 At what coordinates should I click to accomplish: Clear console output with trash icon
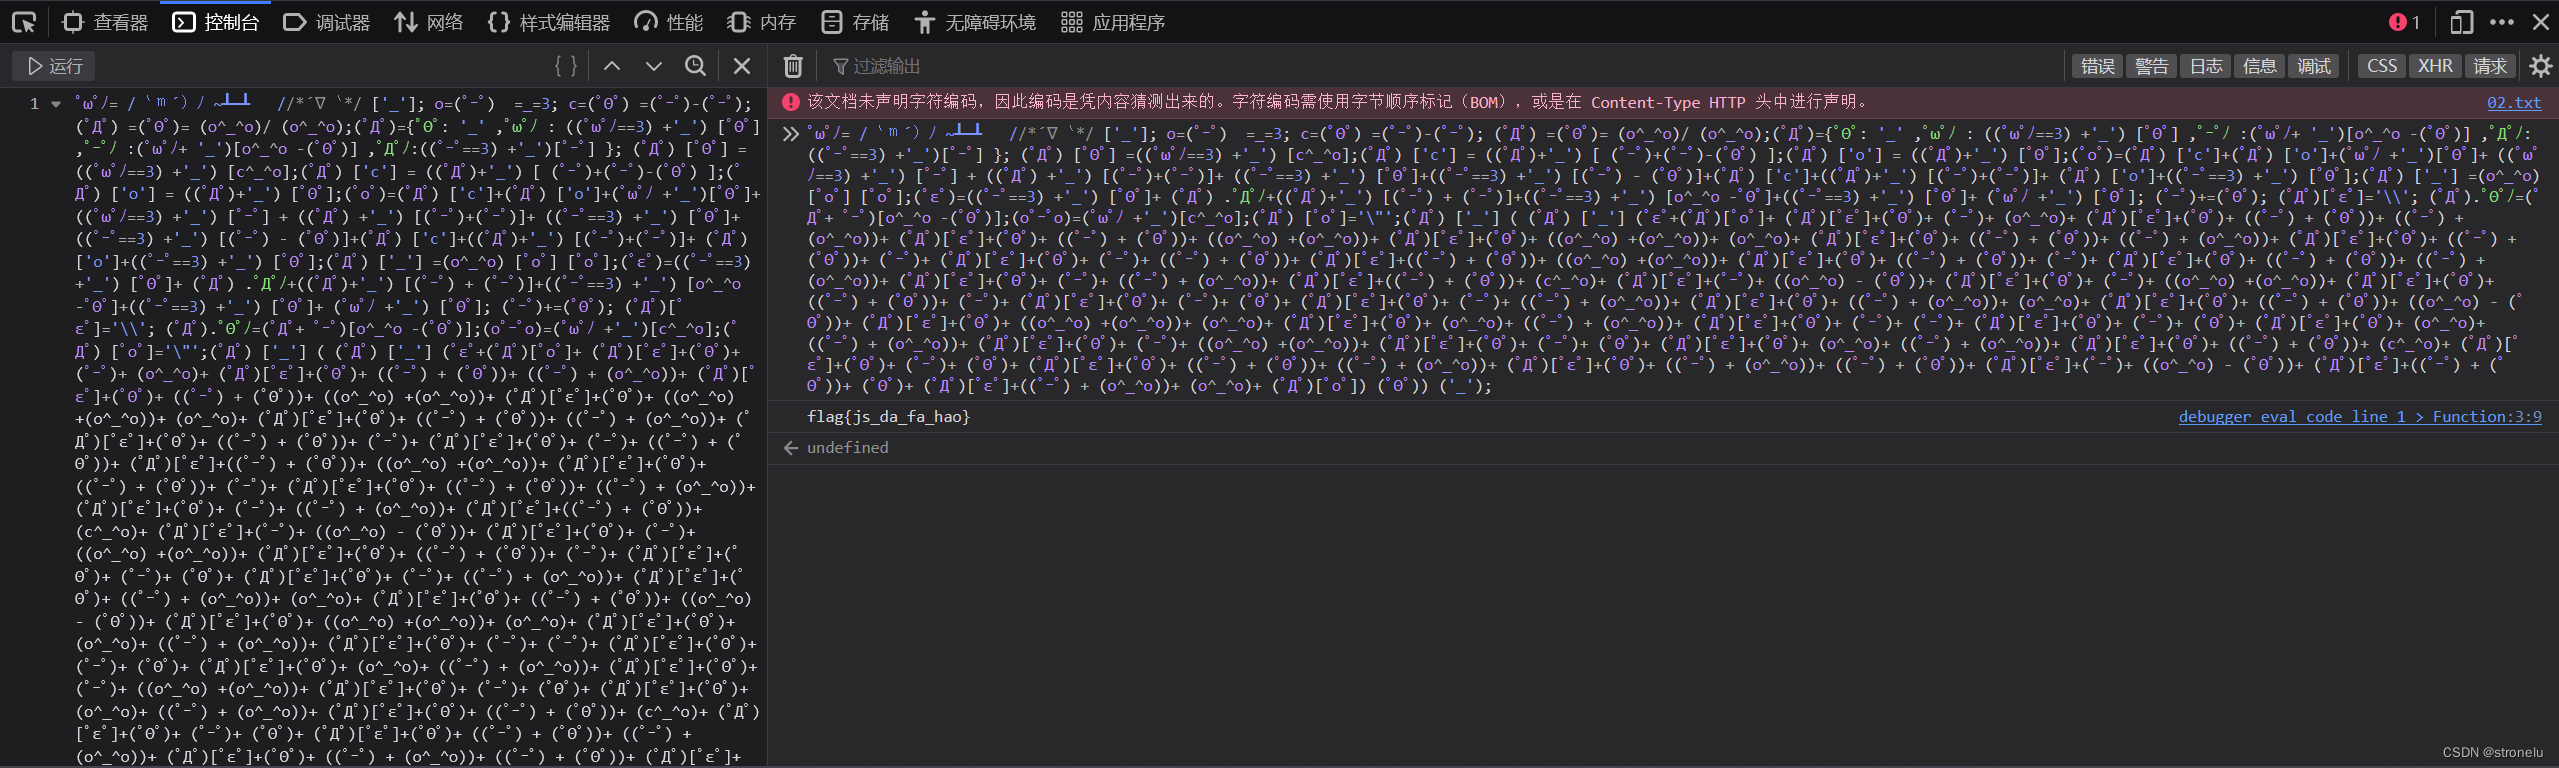793,66
